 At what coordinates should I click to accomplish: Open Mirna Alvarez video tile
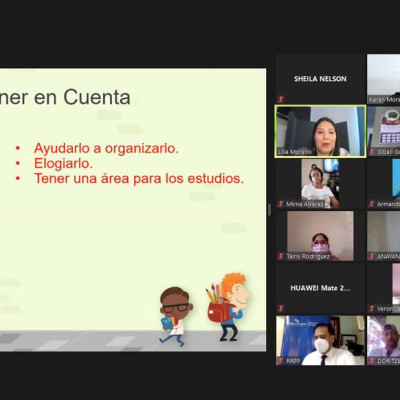click(x=321, y=184)
